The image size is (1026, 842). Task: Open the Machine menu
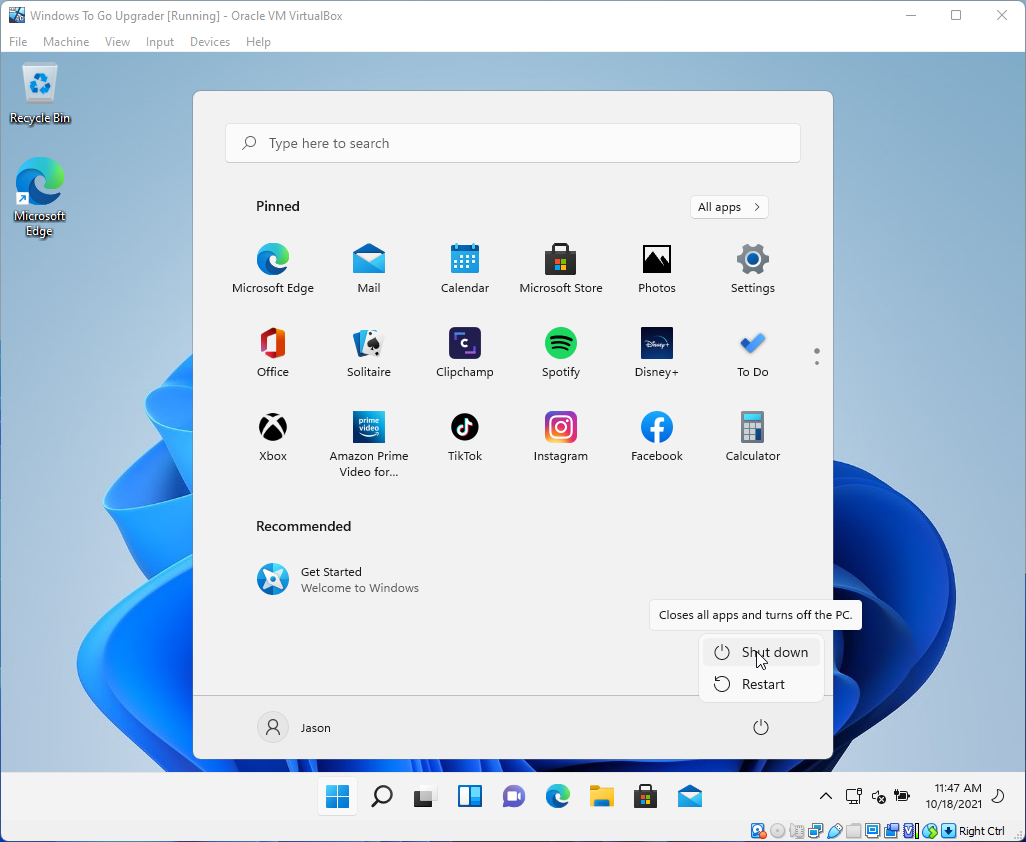65,42
